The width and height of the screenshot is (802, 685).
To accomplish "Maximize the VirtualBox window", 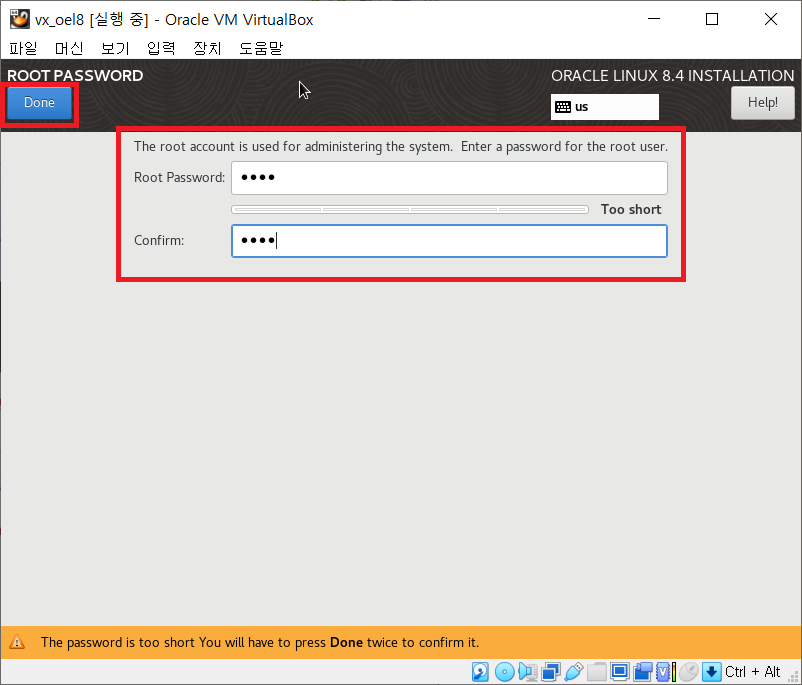I will tap(711, 19).
